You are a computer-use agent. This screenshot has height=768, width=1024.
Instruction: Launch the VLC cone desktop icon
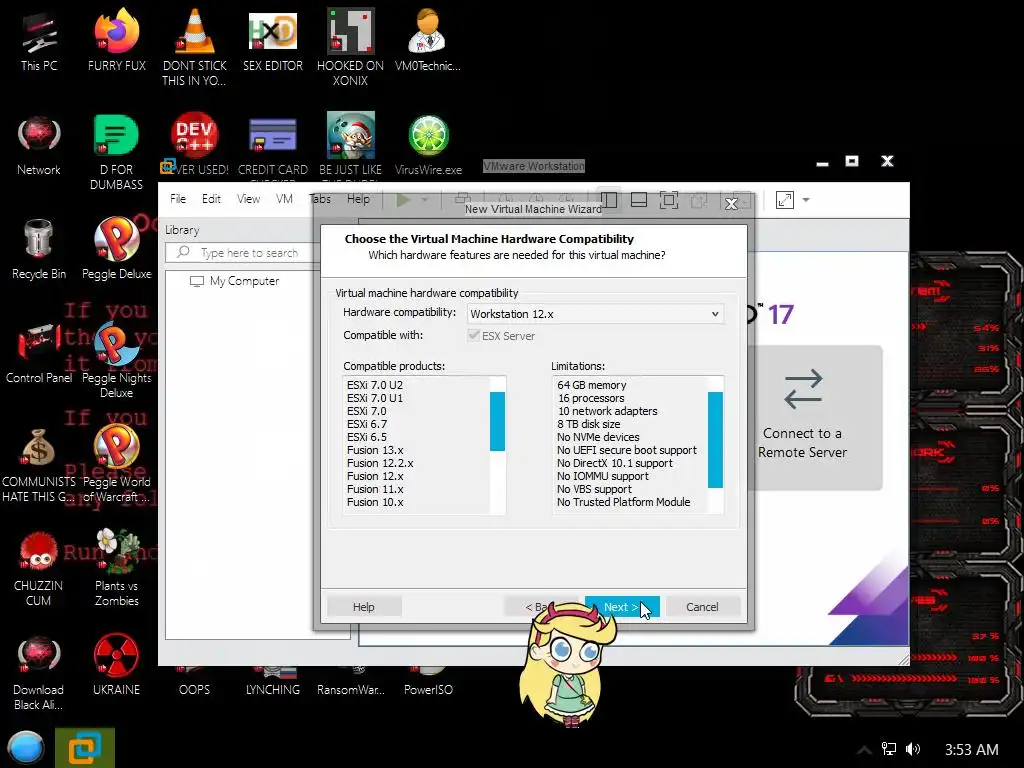(195, 48)
